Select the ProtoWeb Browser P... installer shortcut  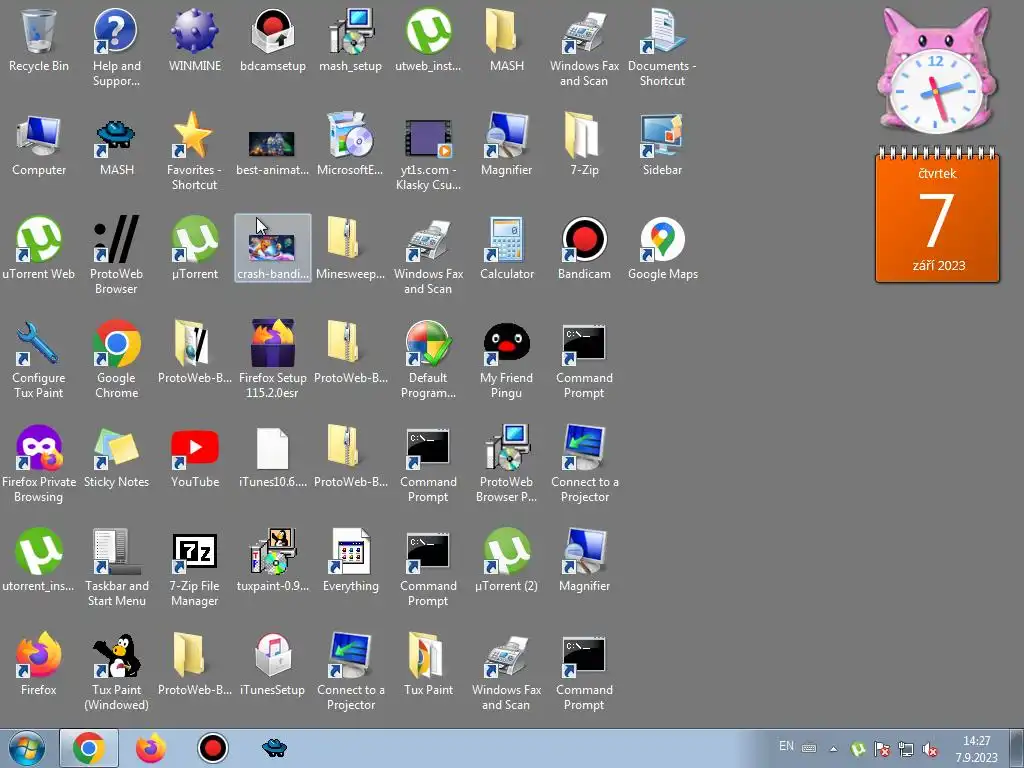click(x=506, y=462)
